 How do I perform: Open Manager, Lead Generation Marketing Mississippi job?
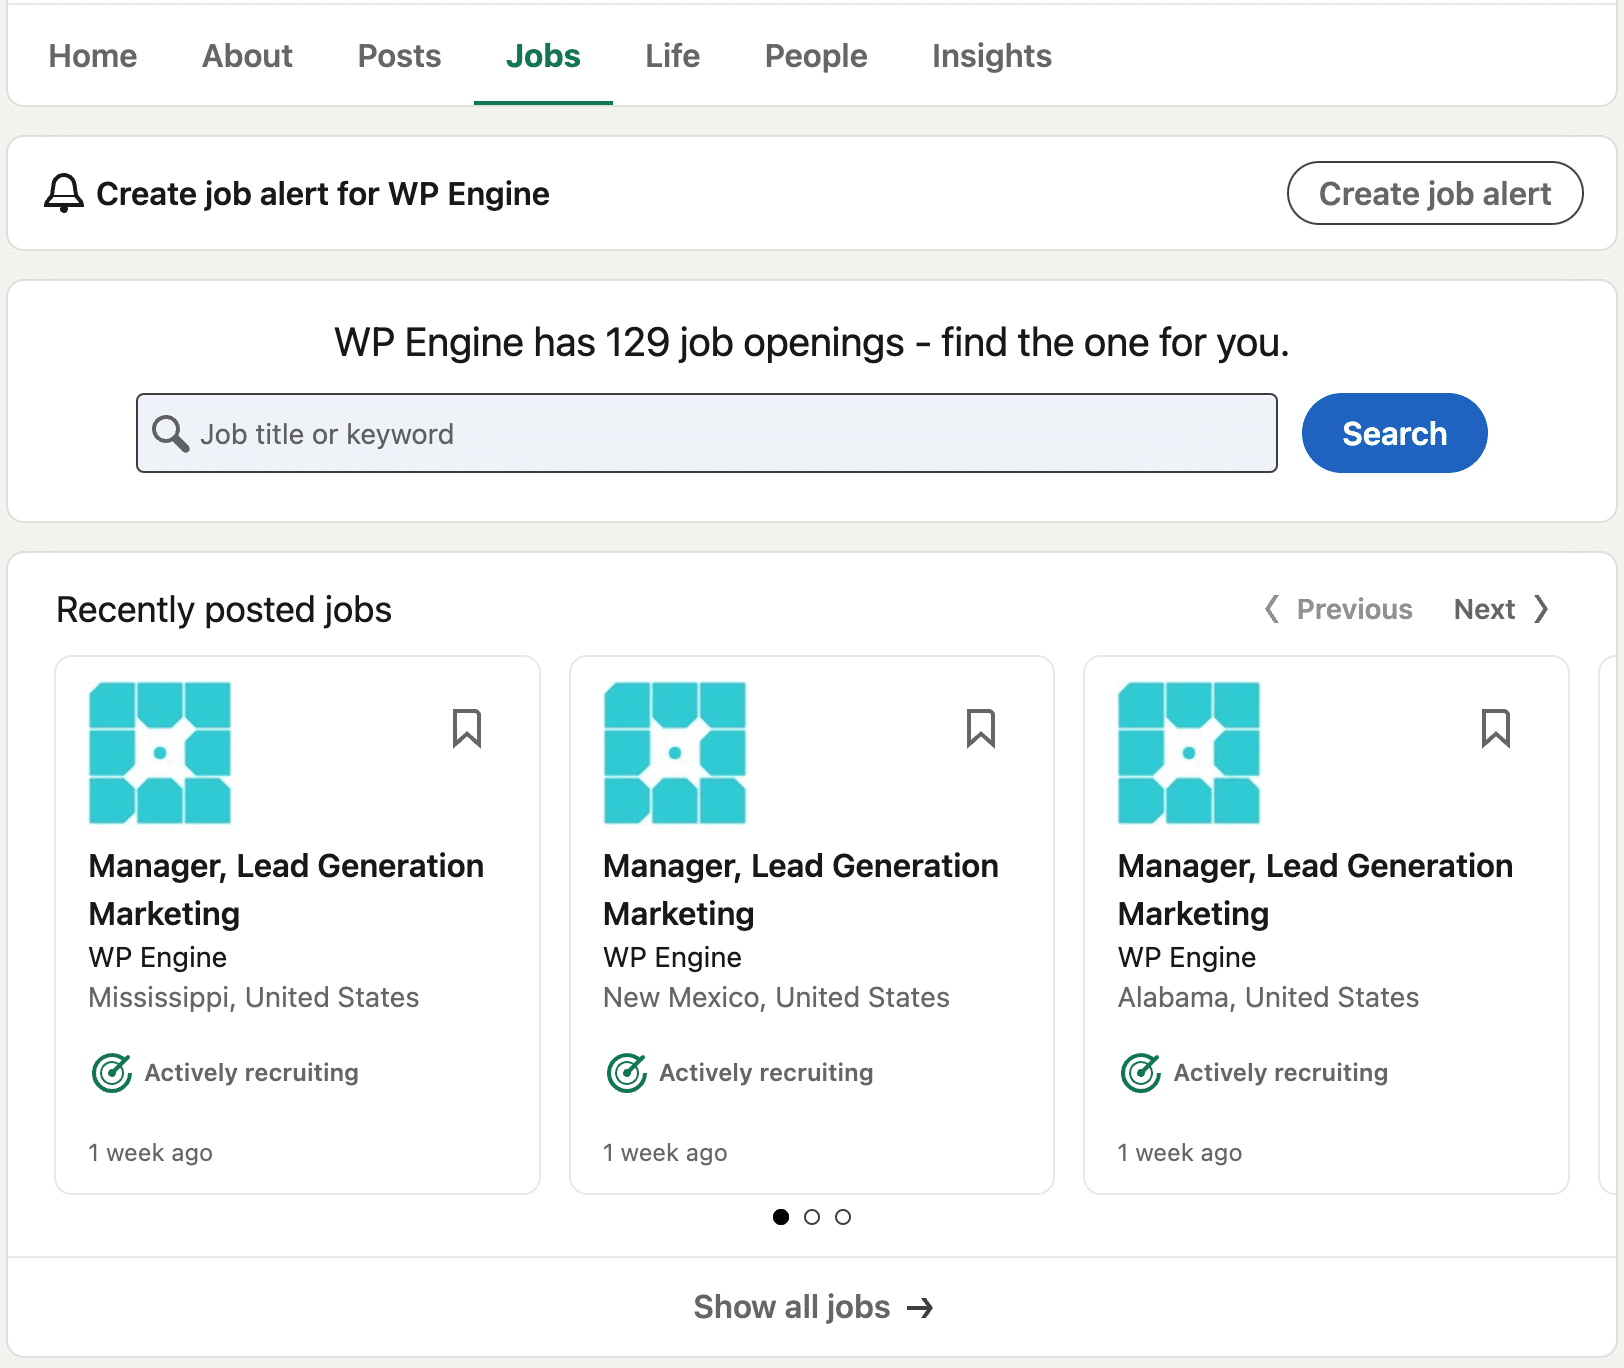[x=286, y=890]
